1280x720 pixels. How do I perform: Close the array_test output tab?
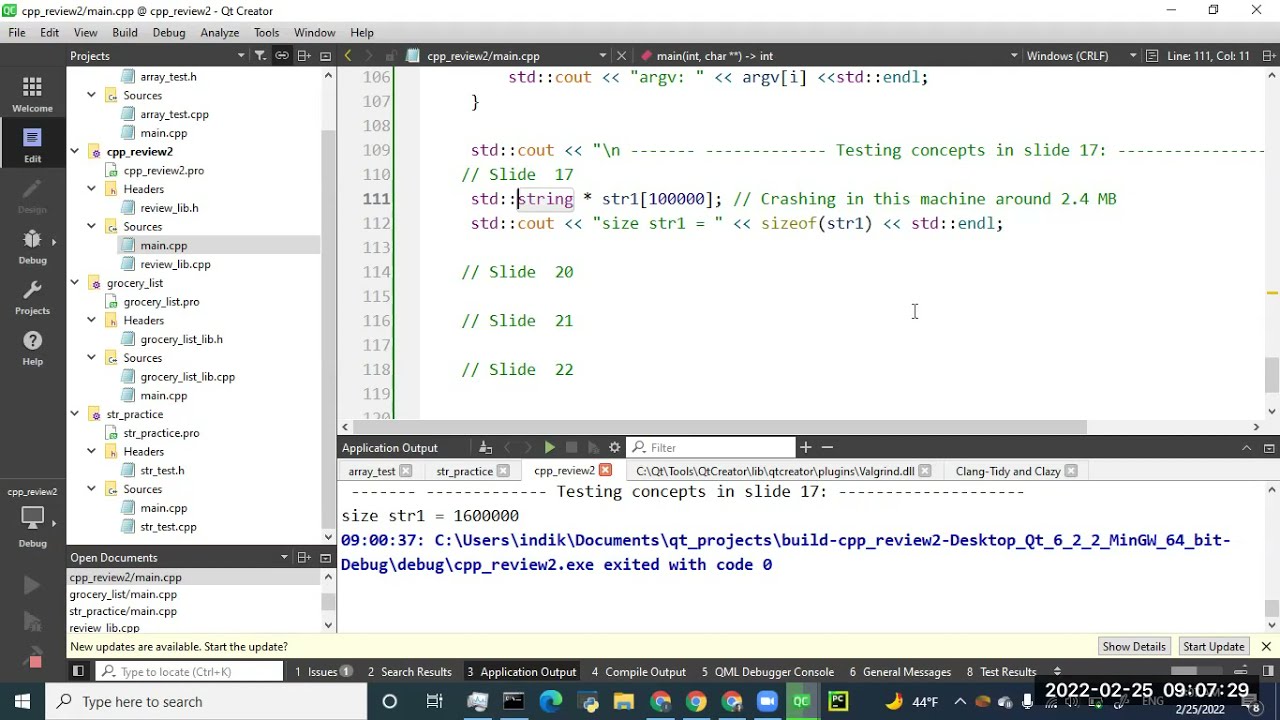click(405, 471)
